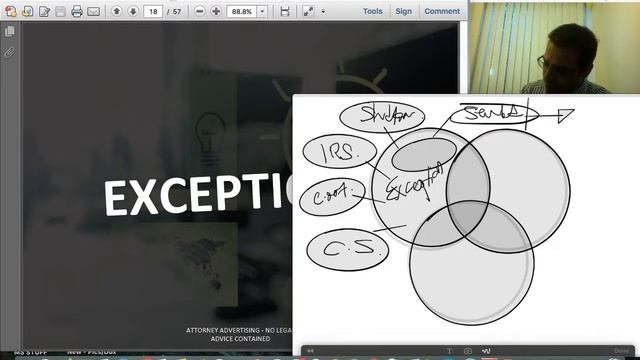Enter full screen view with expand icon

309,11
